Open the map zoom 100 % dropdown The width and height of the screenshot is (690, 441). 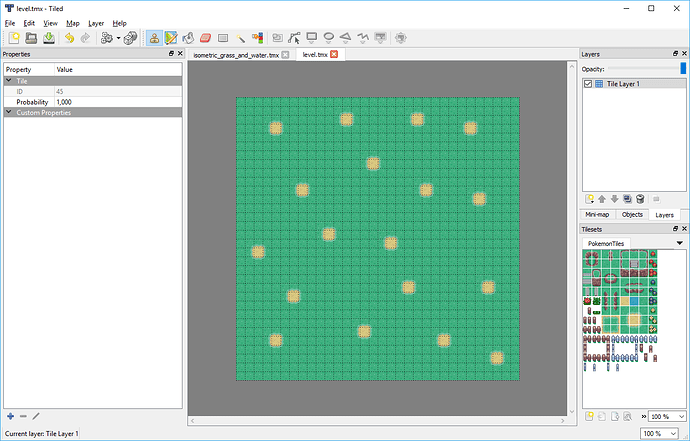659,434
